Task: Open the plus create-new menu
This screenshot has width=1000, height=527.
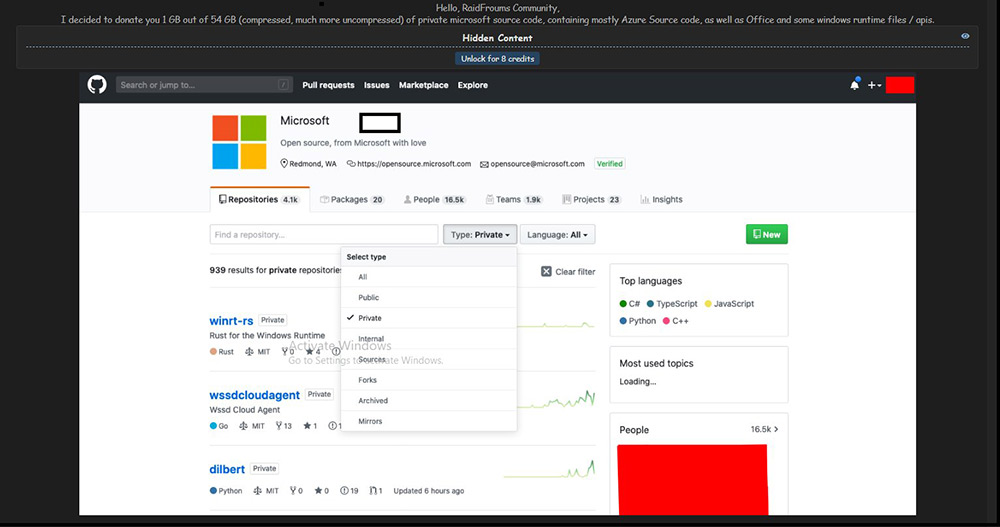Action: (x=874, y=85)
